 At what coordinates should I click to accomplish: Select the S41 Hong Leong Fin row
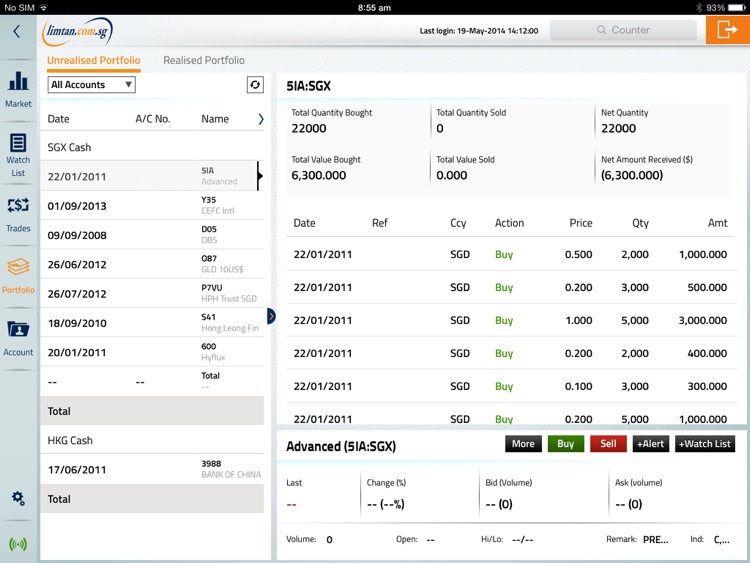point(152,323)
